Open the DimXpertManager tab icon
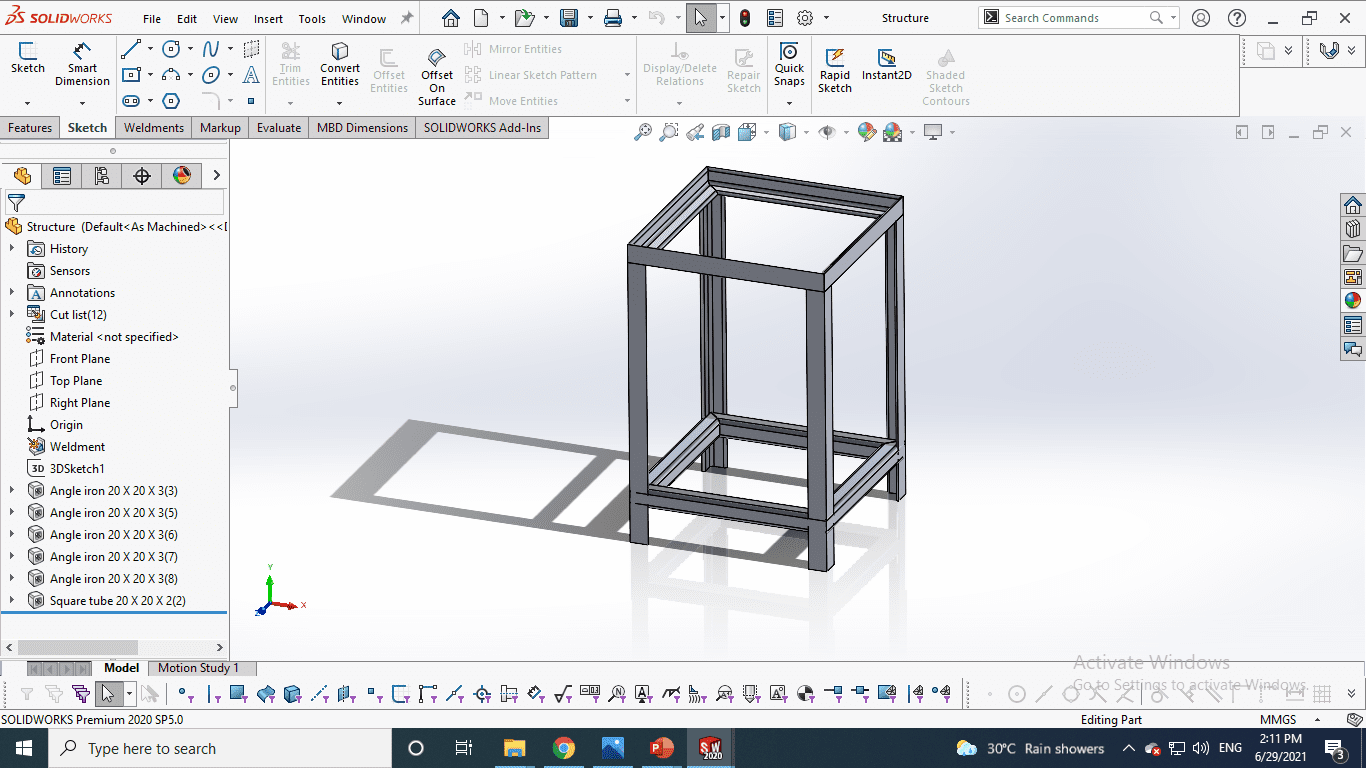Image resolution: width=1366 pixels, height=768 pixels. [x=142, y=176]
